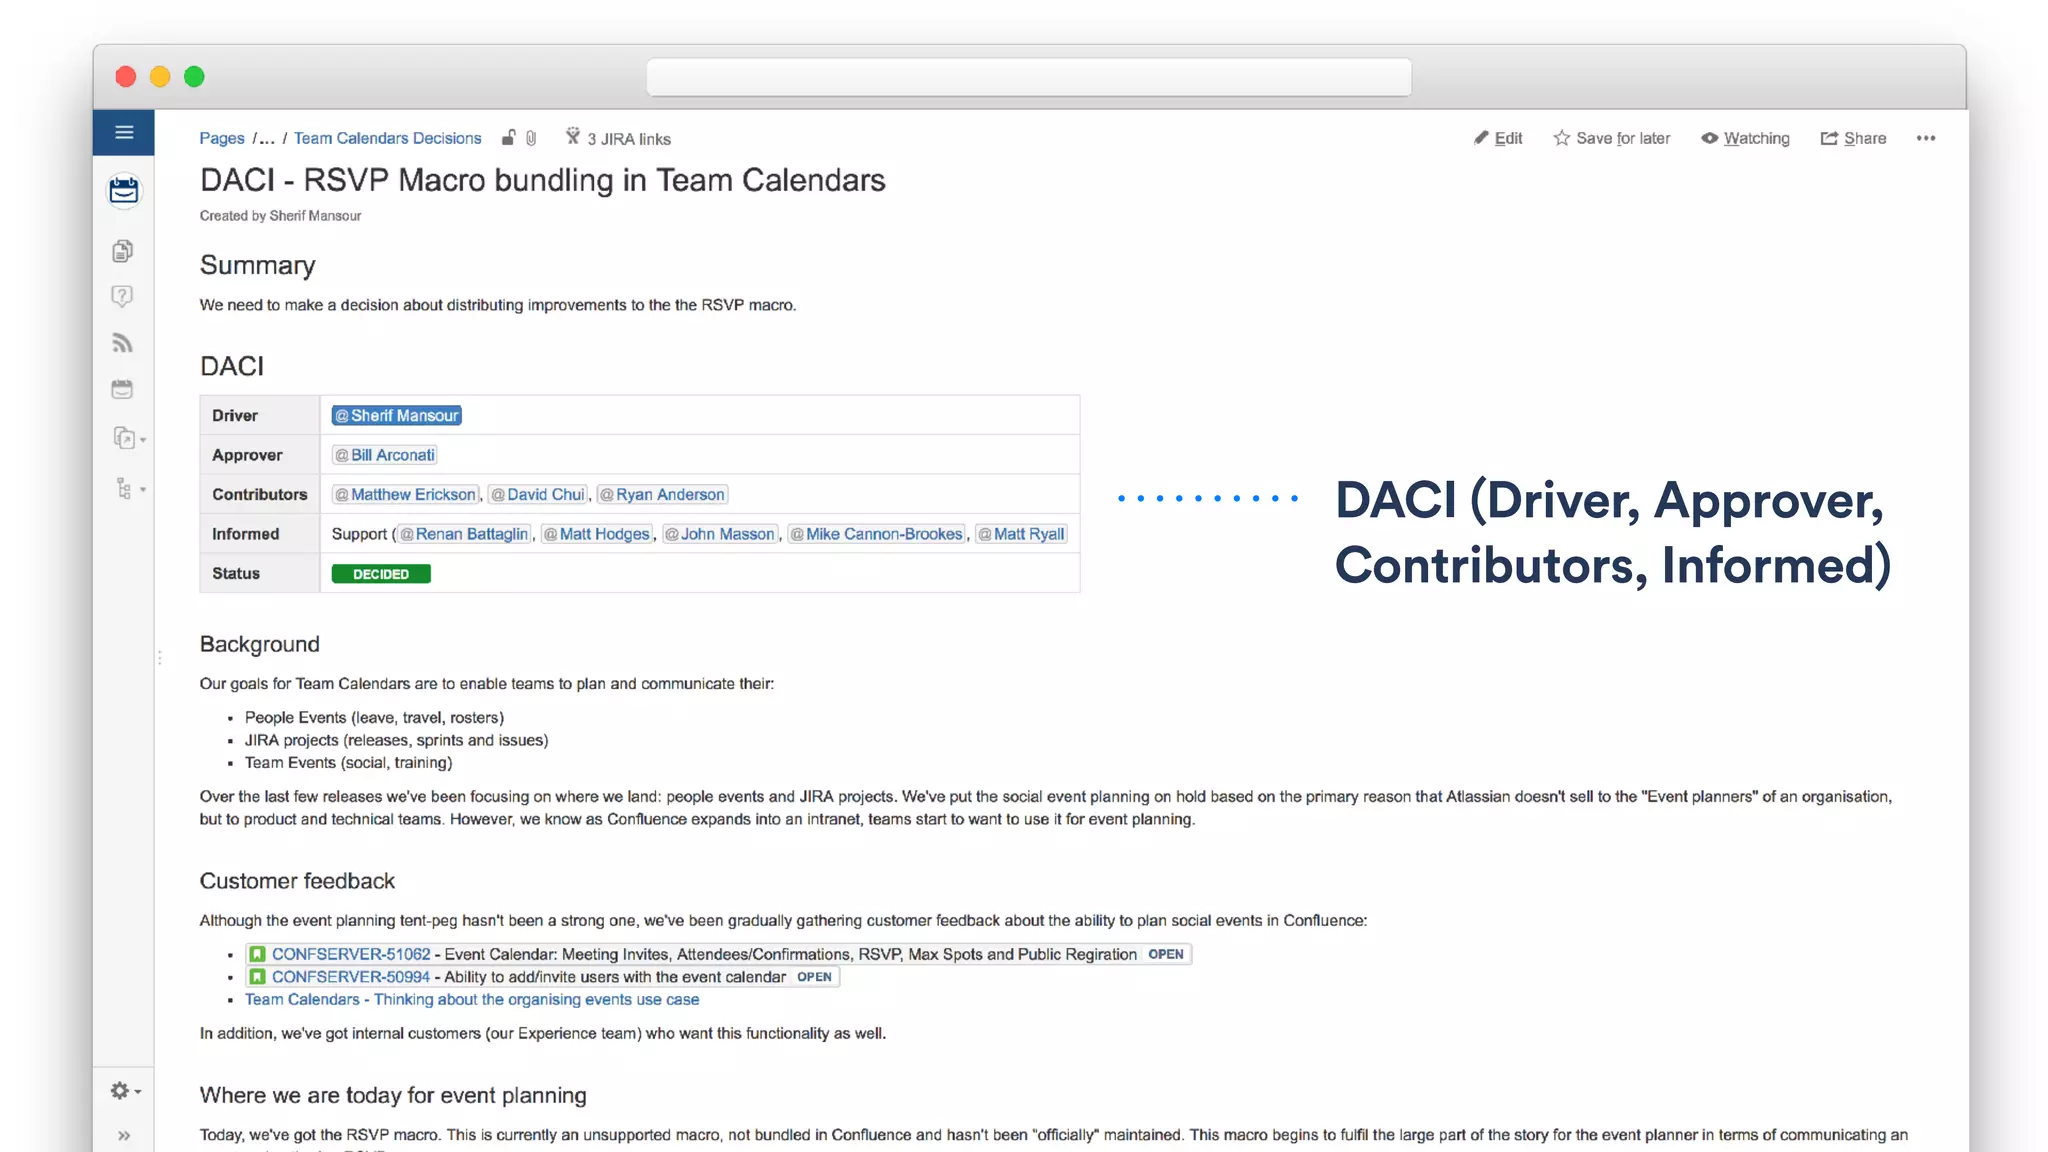Expand the collapsed breadcrumb ellipsis
The image size is (2048, 1152).
click(266, 138)
